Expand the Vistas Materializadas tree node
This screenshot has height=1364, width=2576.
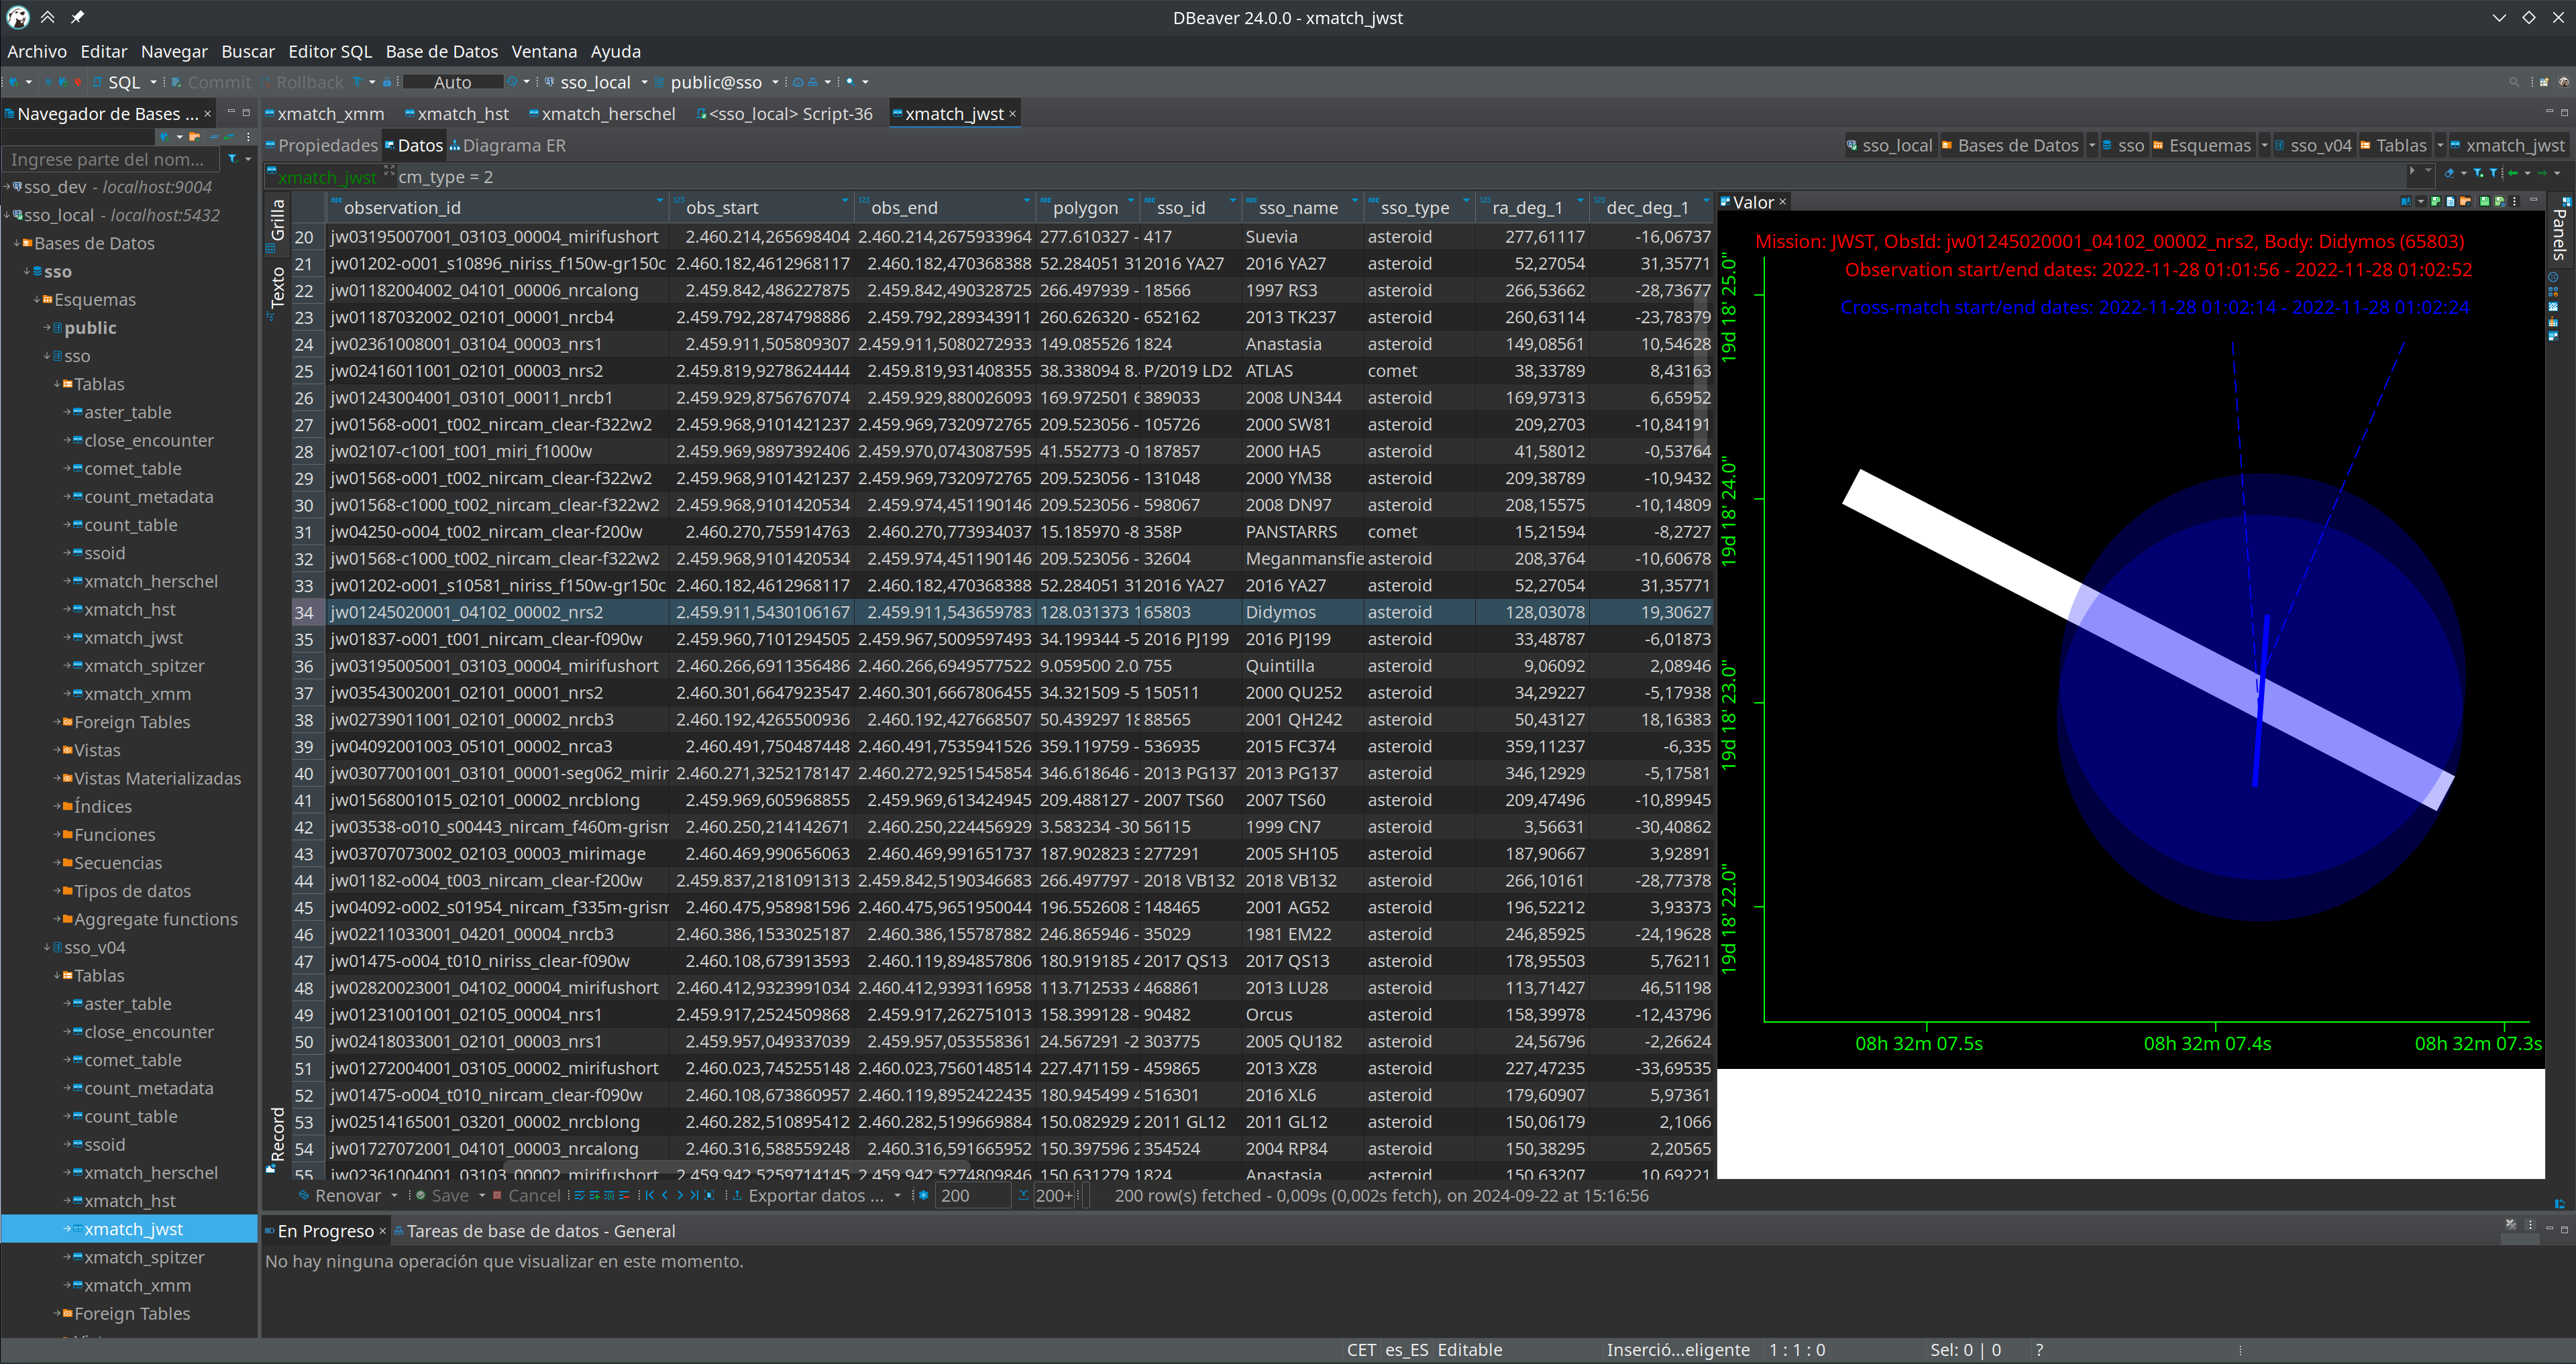pyautogui.click(x=57, y=778)
